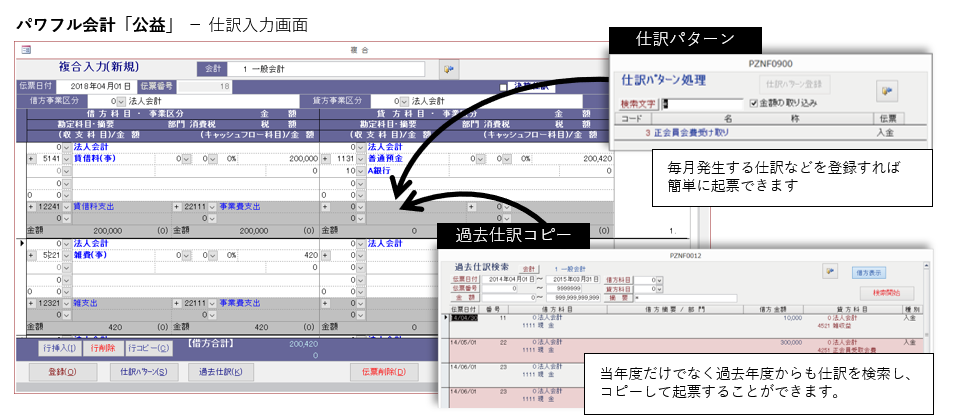Viewport: 955px width, 415px height.
Task: Expand the plus button beside code 5221
Action: [x=31, y=255]
